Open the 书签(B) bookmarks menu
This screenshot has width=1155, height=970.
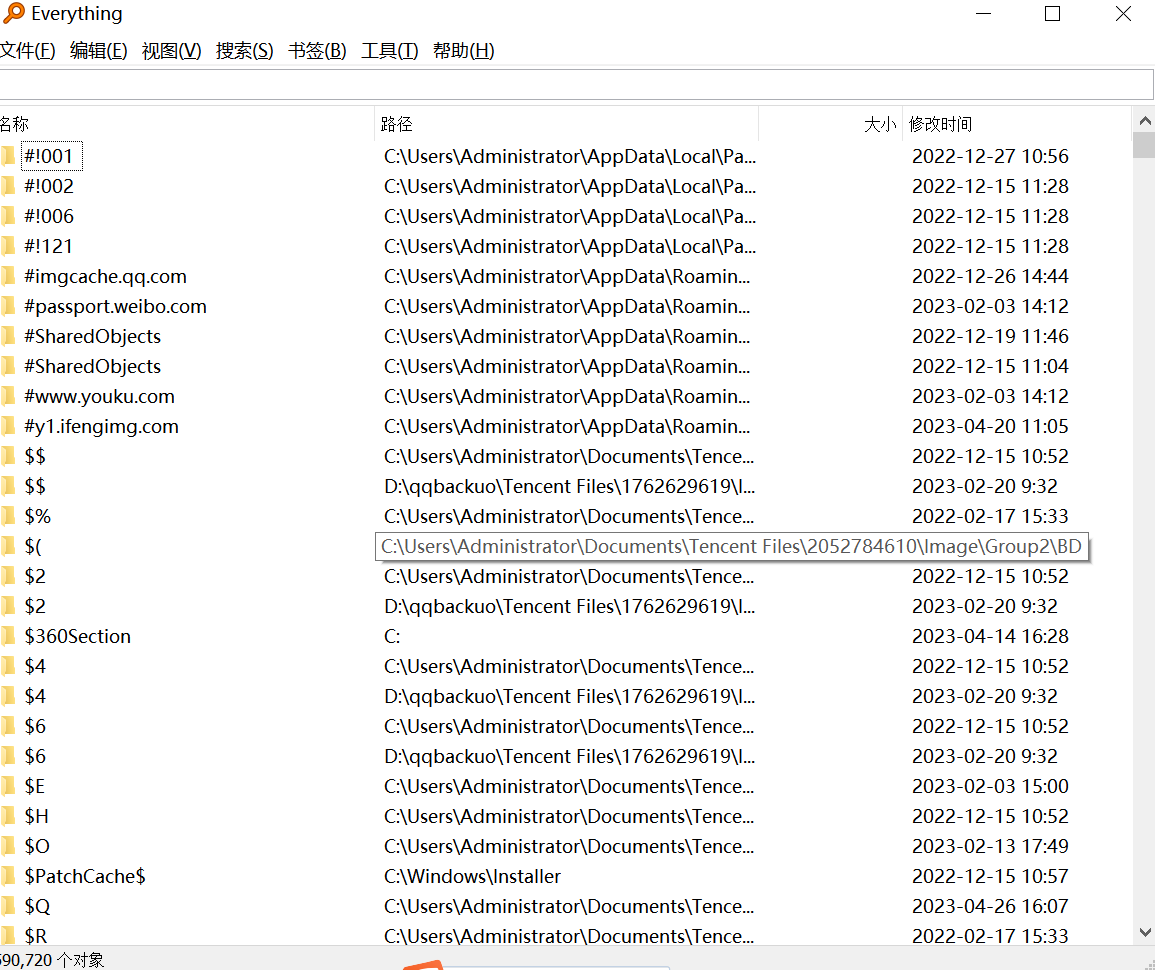pyautogui.click(x=317, y=51)
